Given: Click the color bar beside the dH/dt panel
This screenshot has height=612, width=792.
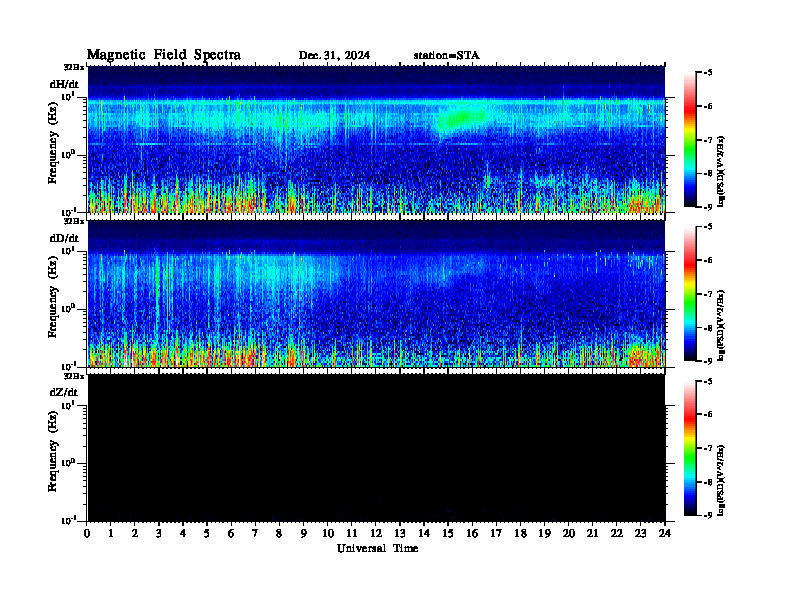Looking at the screenshot, I should (689, 139).
